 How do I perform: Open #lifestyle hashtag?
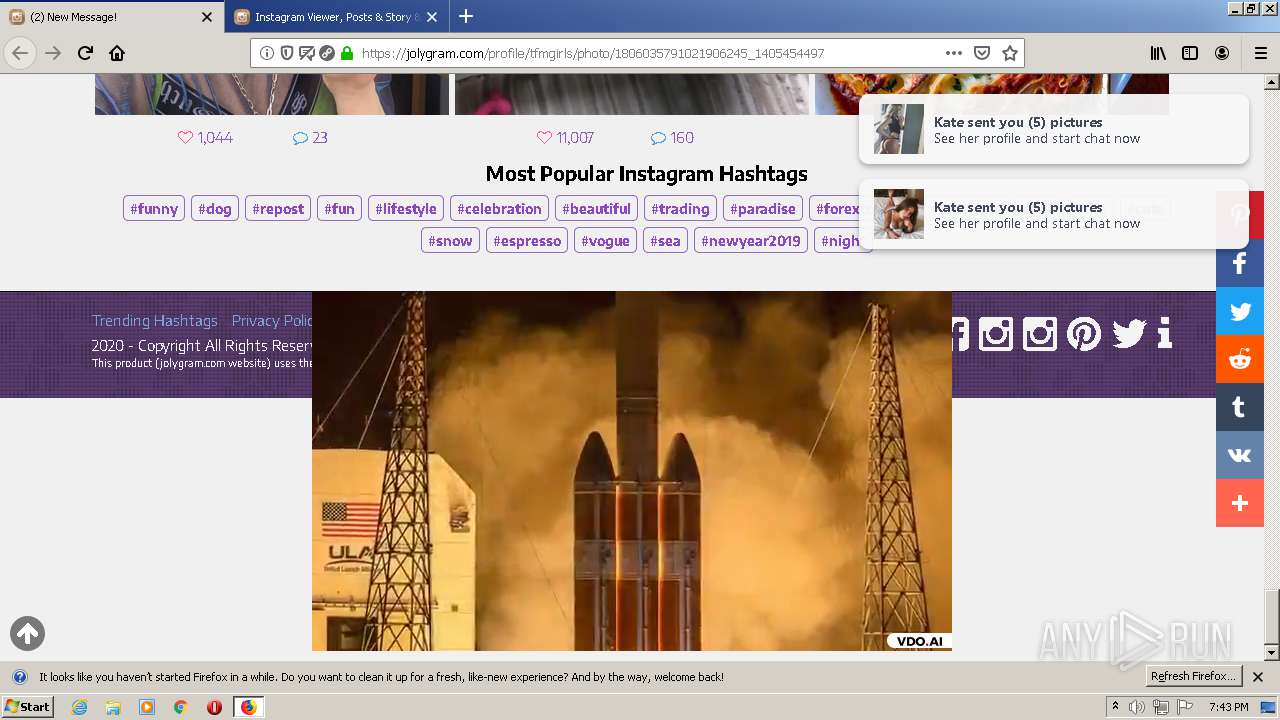pos(406,209)
